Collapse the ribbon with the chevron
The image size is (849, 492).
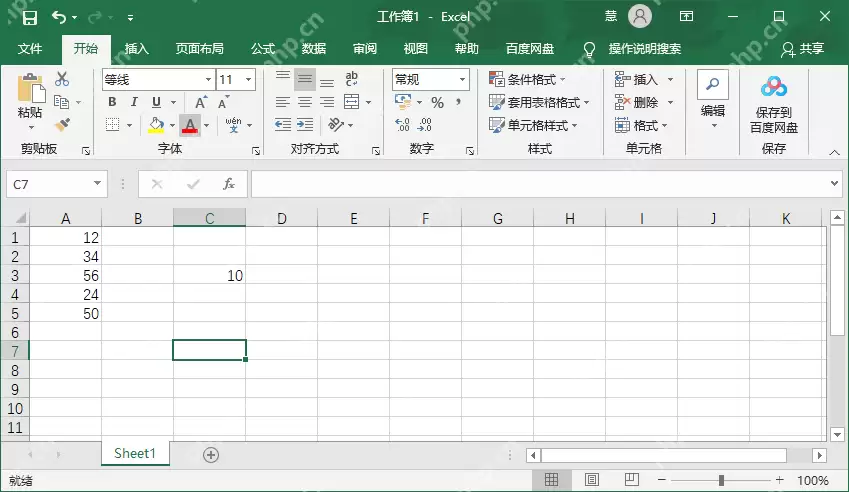pos(834,153)
